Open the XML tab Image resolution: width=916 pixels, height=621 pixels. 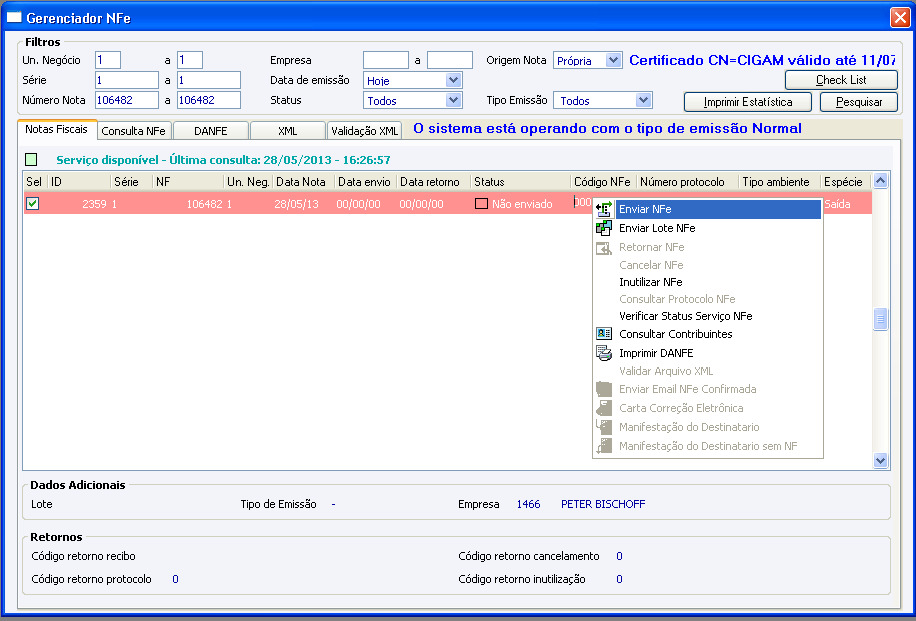click(x=287, y=131)
